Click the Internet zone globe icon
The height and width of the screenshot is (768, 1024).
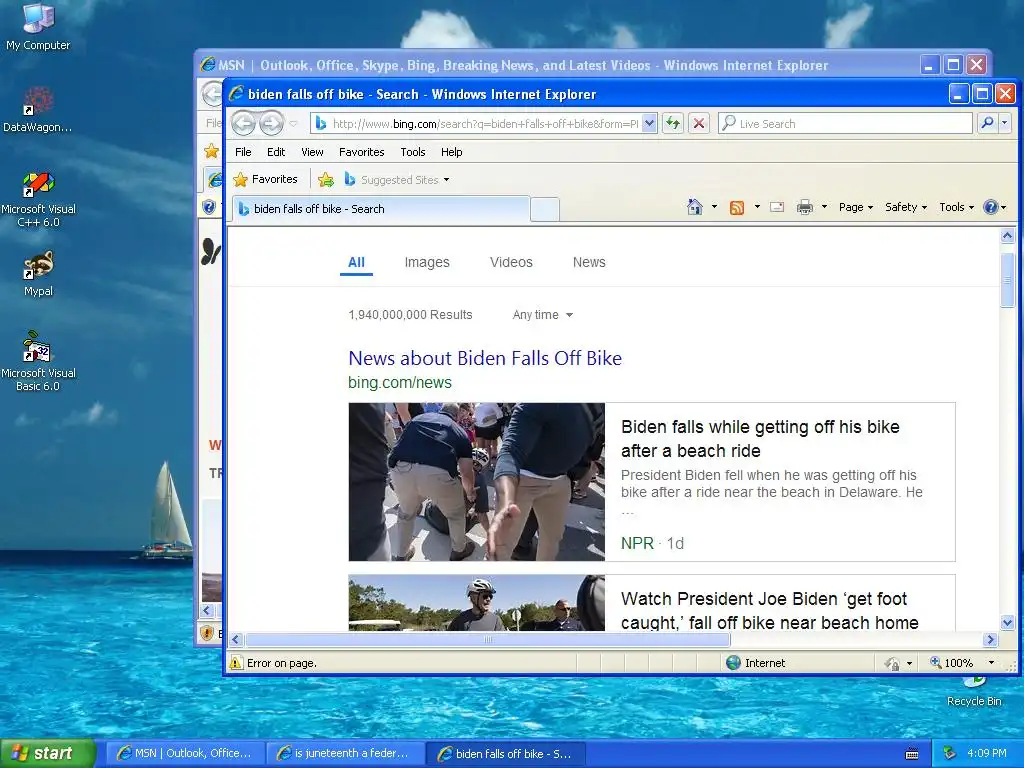pyautogui.click(x=733, y=663)
